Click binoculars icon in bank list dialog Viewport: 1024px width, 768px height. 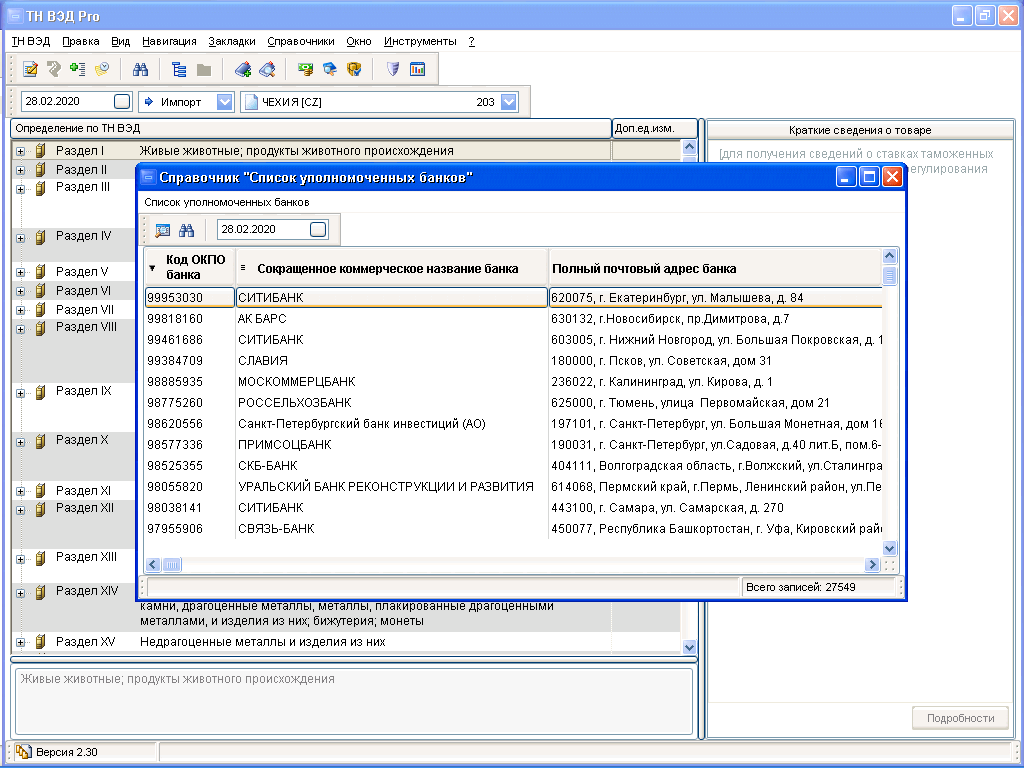pyautogui.click(x=186, y=230)
